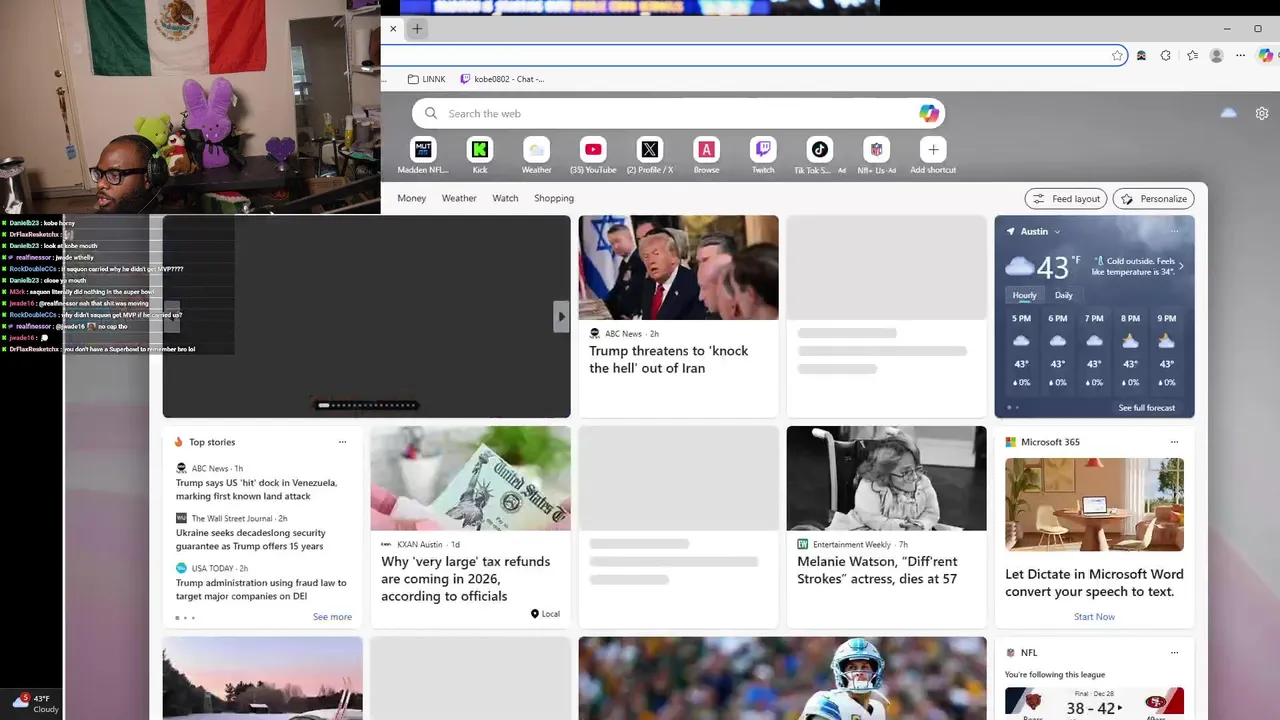1280x720 pixels.
Task: Open the Melanie Watson obituary article
Action: click(877, 570)
